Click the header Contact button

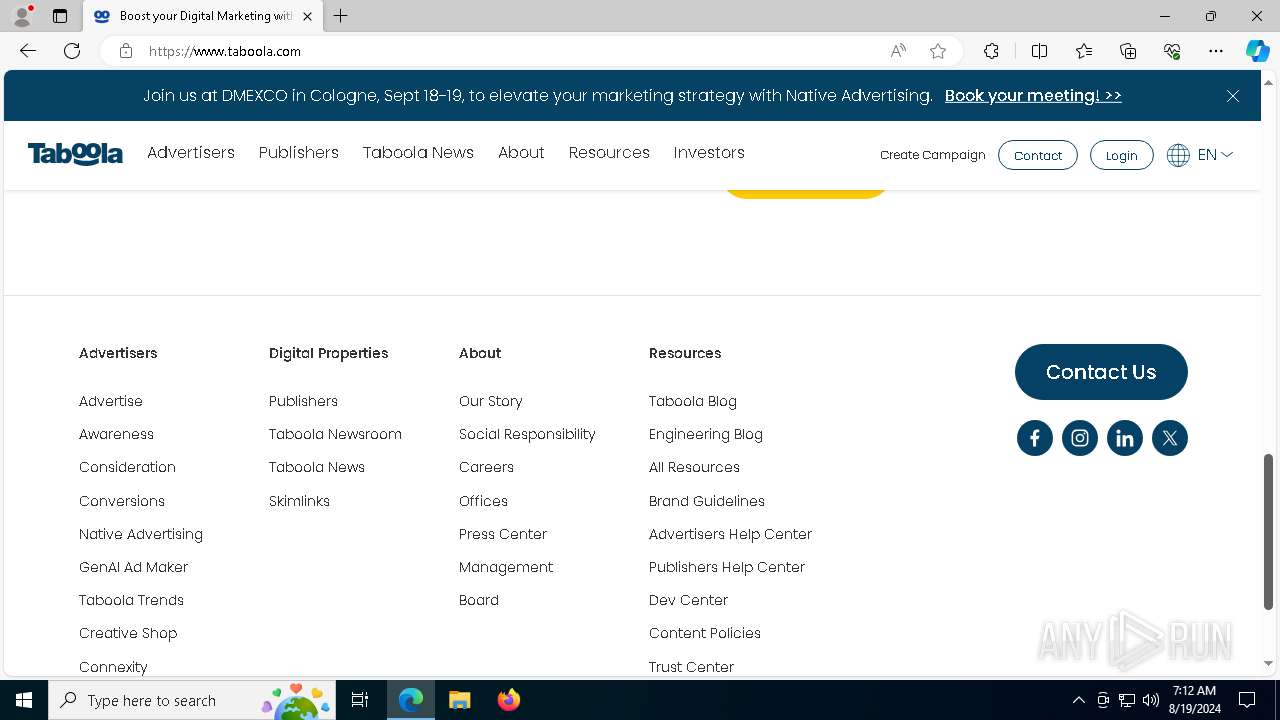click(x=1037, y=155)
